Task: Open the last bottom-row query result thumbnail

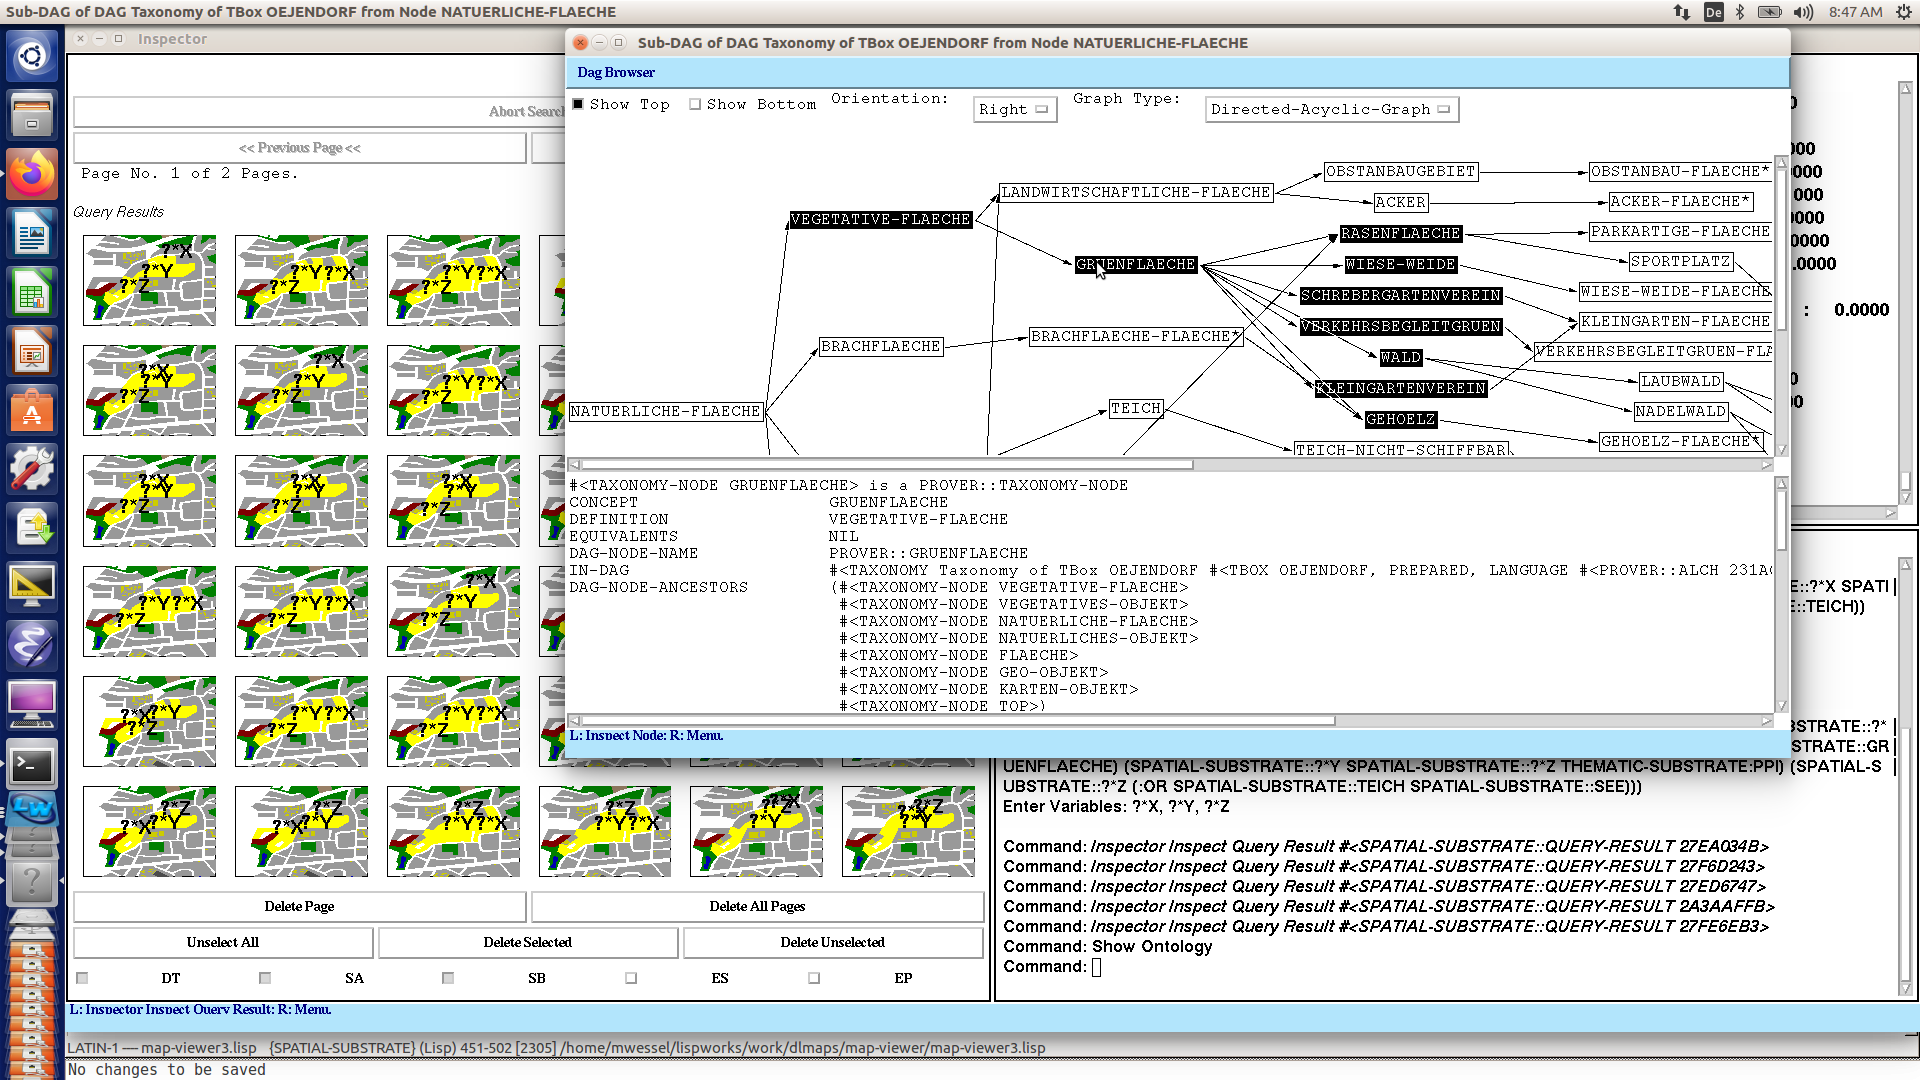Action: coord(908,831)
